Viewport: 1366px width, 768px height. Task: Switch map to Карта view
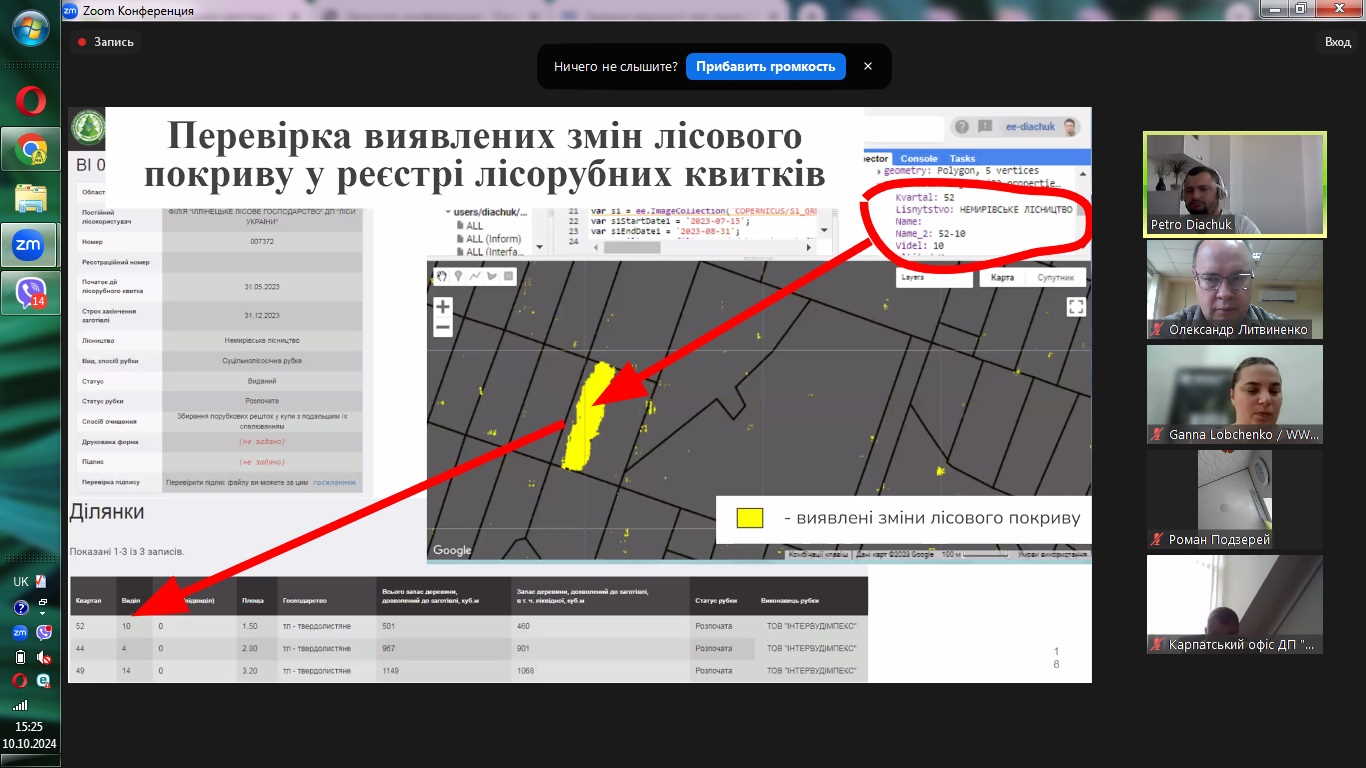point(1002,277)
